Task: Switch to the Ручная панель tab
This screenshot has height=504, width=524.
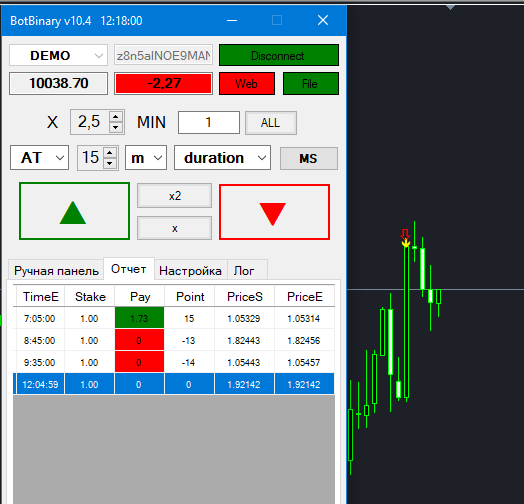Action: tap(56, 270)
